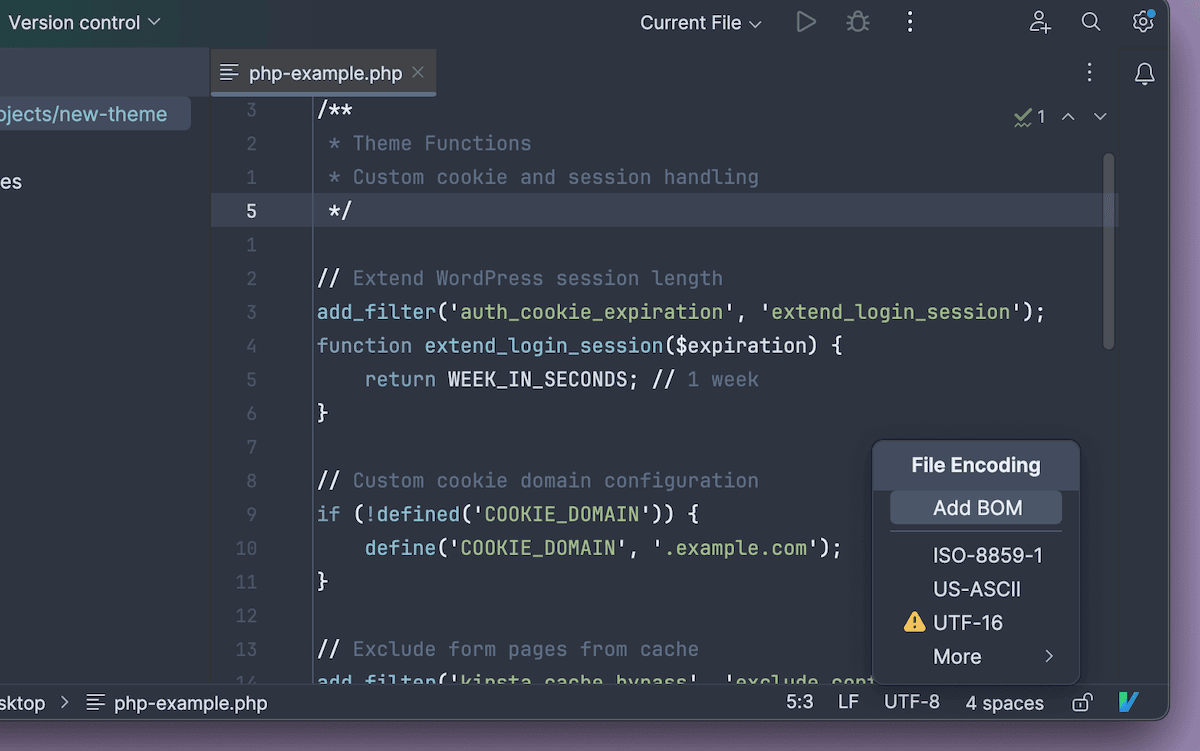Switch to the php-example.php tab
This screenshot has width=1200, height=751.
320,72
